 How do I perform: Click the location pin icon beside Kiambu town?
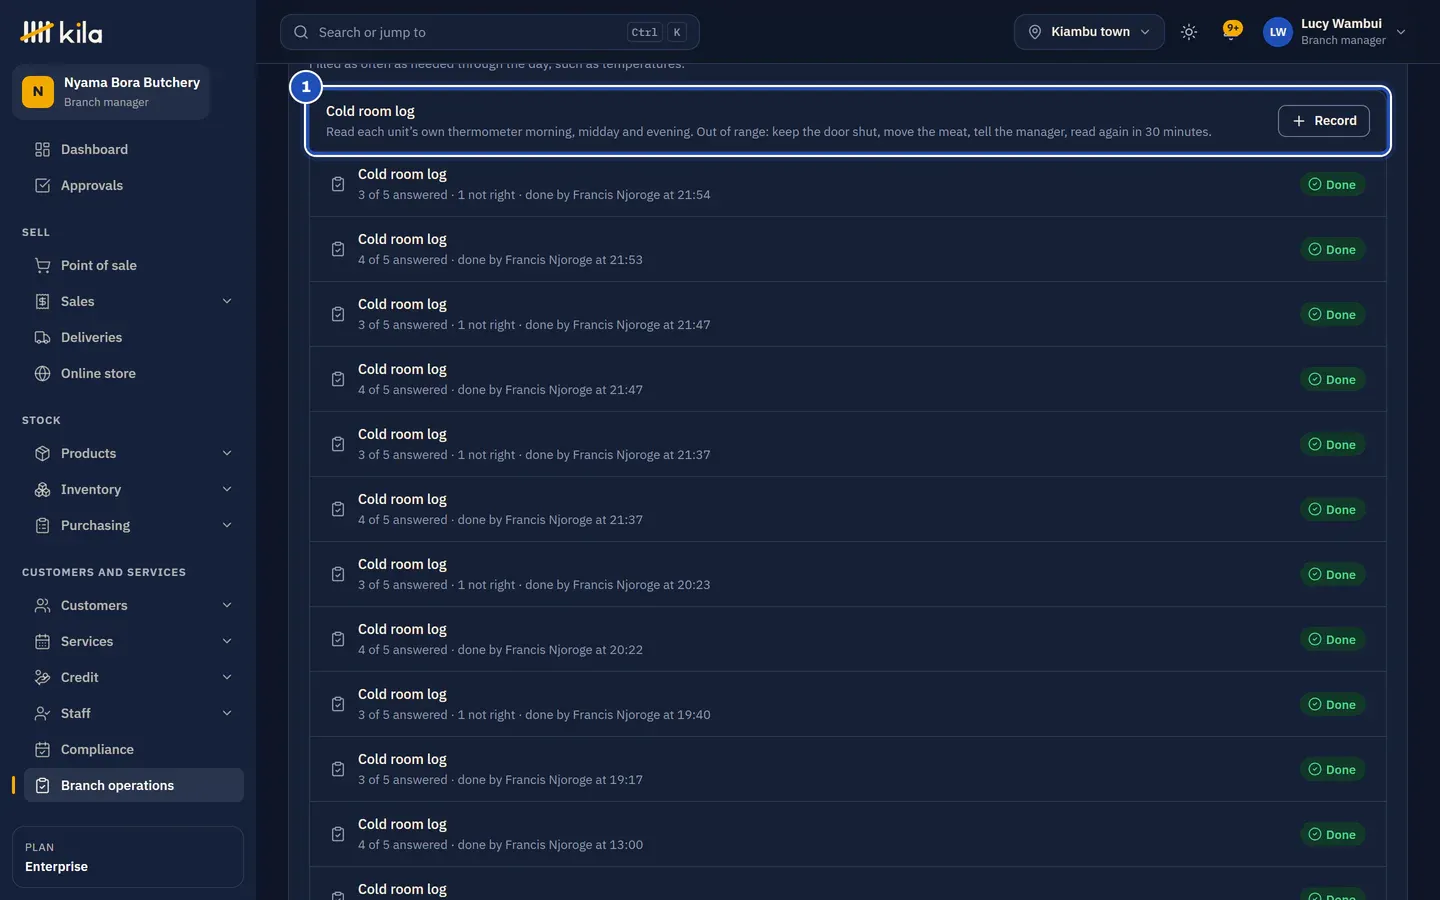coord(1035,32)
